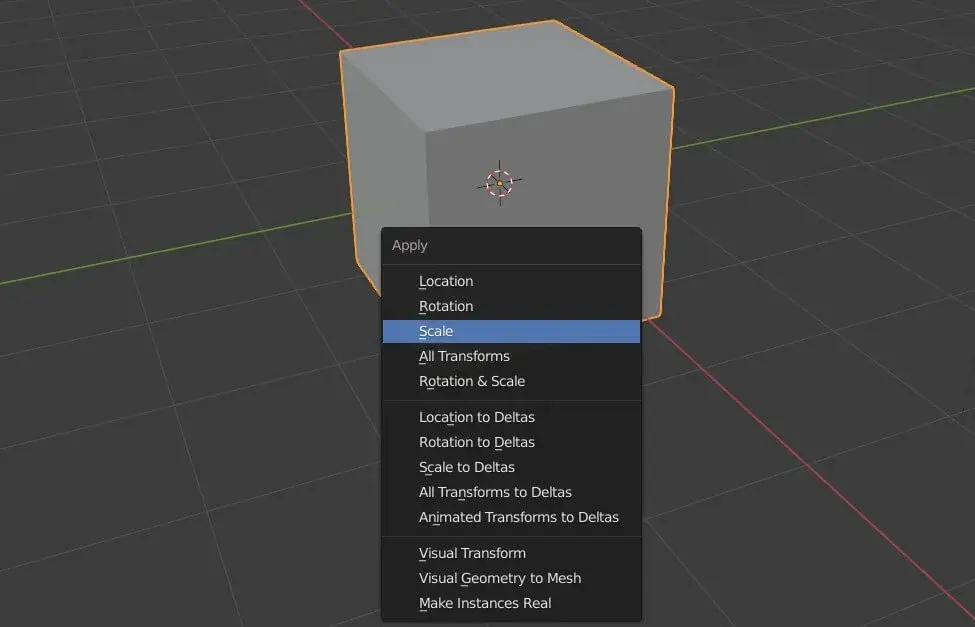The width and height of the screenshot is (975, 627).
Task: Select Animated Transforms to Deltas
Action: click(511, 517)
